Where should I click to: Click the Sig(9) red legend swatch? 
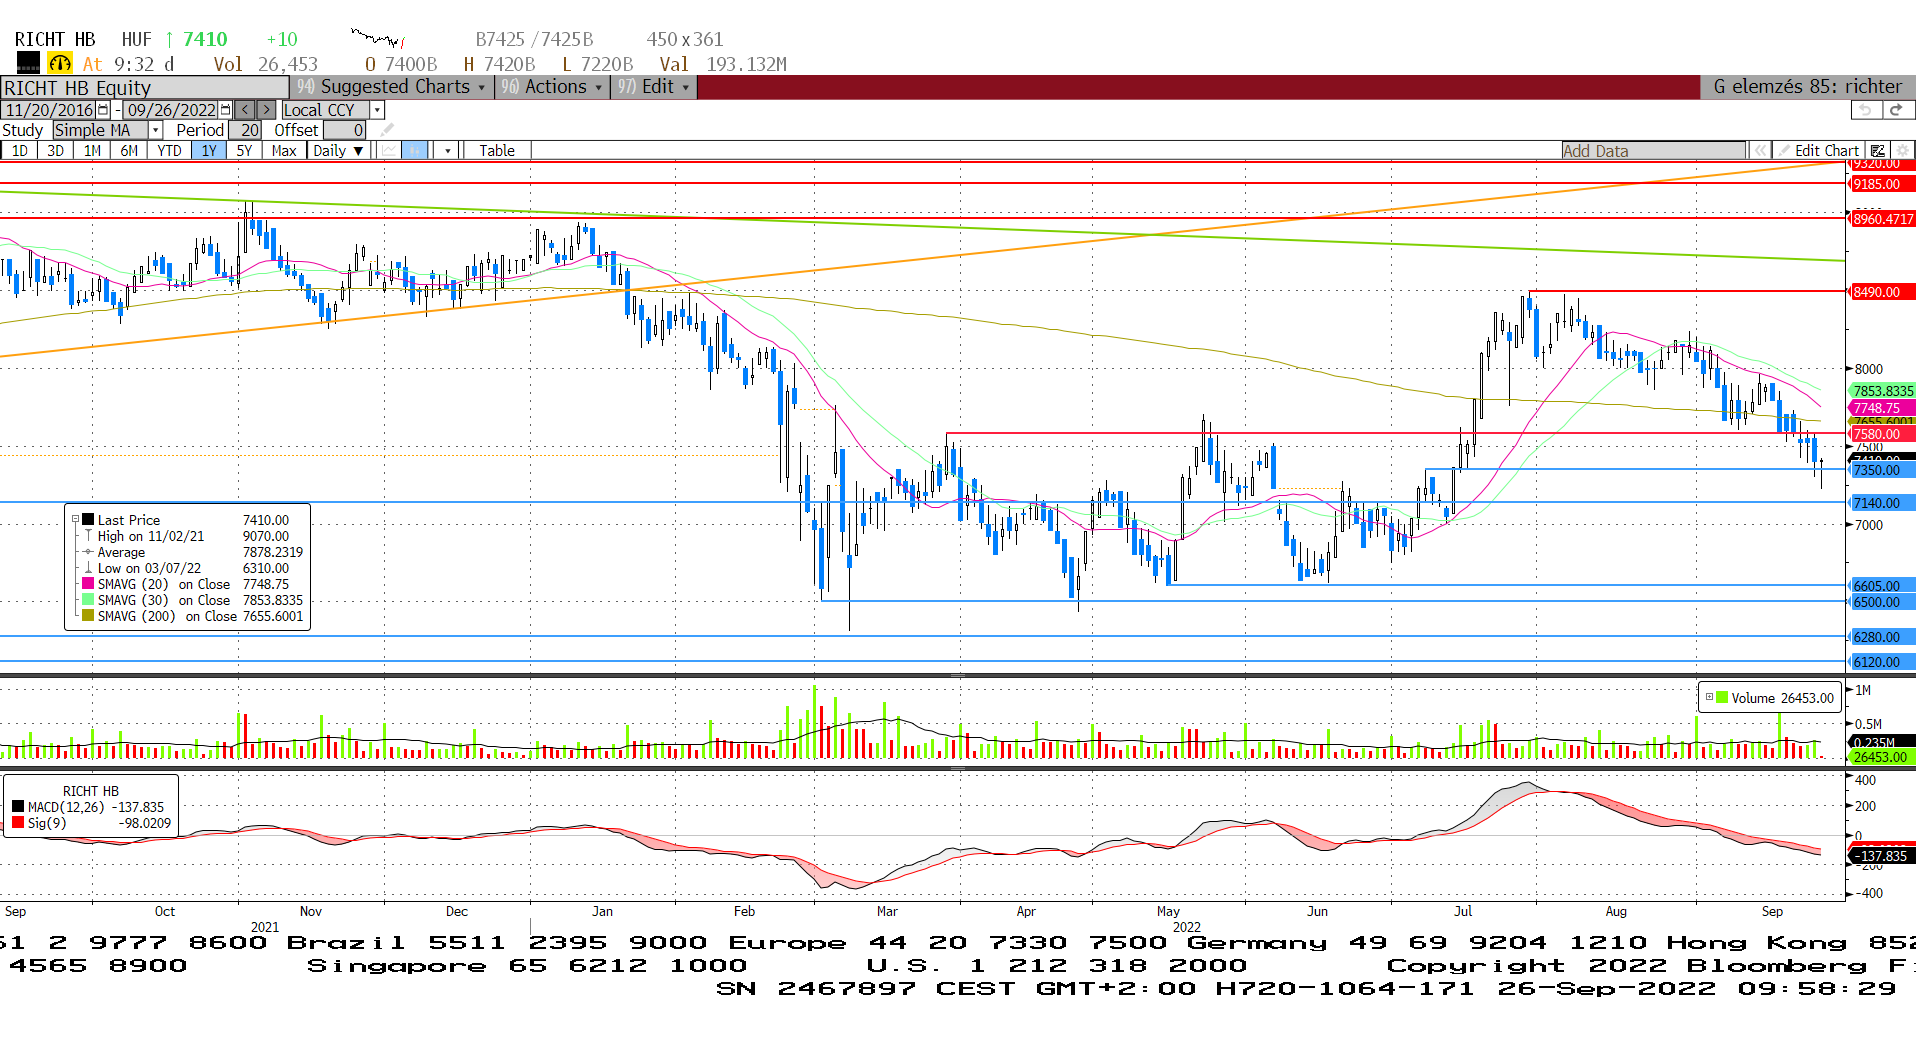18,823
